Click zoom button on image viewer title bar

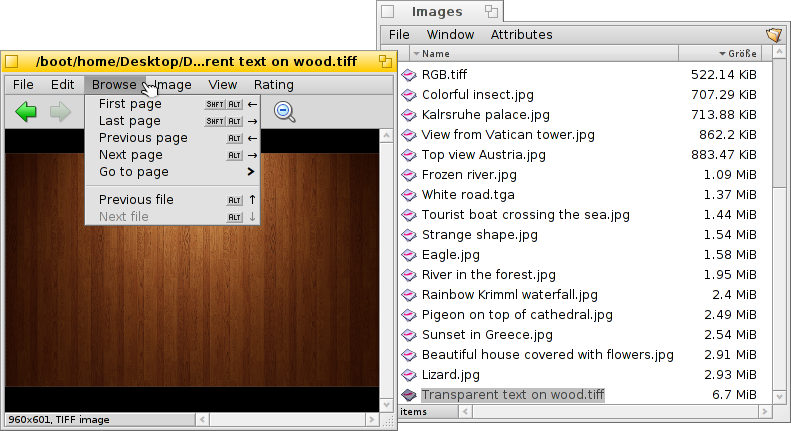coord(384,62)
